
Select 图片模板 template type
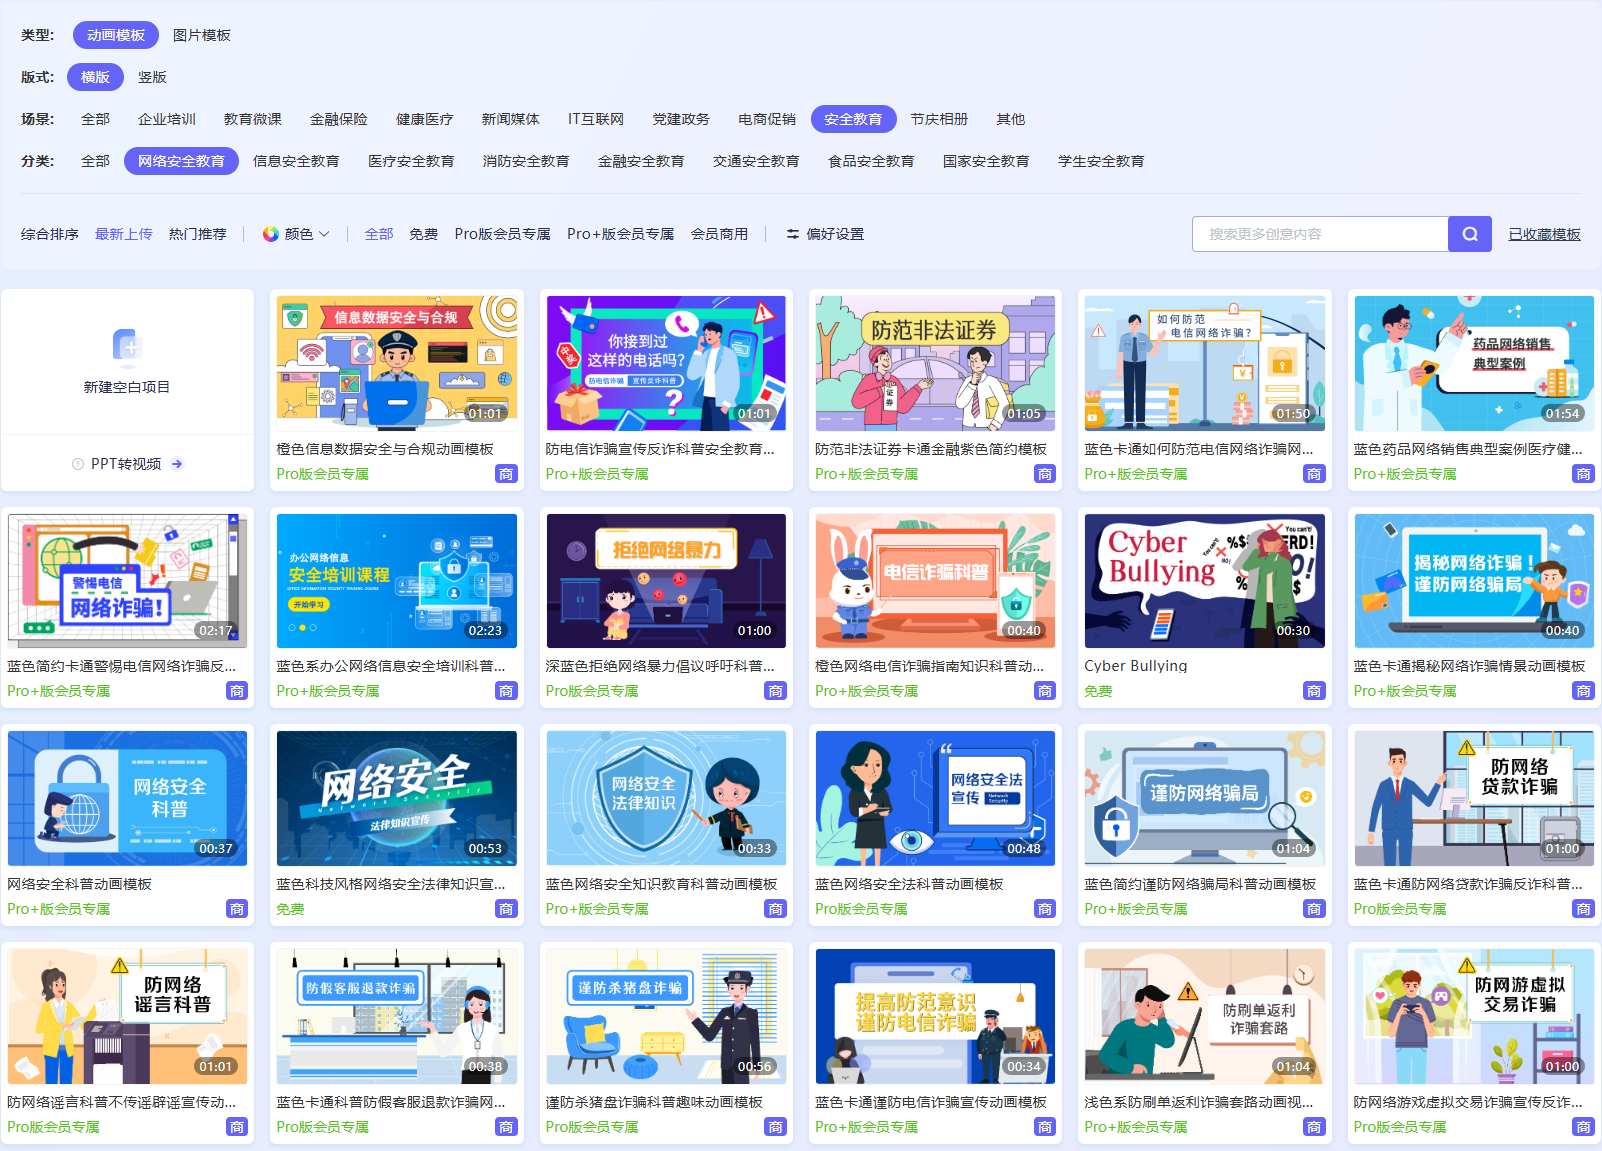200,35
